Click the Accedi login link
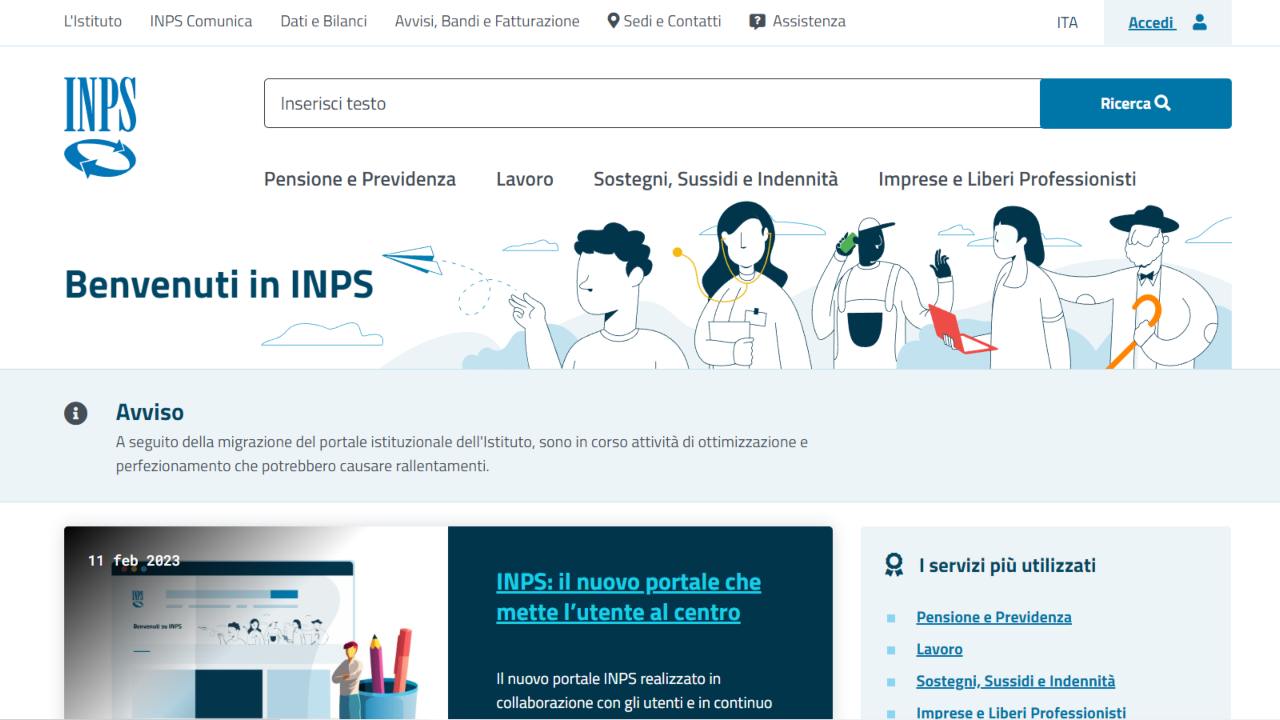 1151,22
